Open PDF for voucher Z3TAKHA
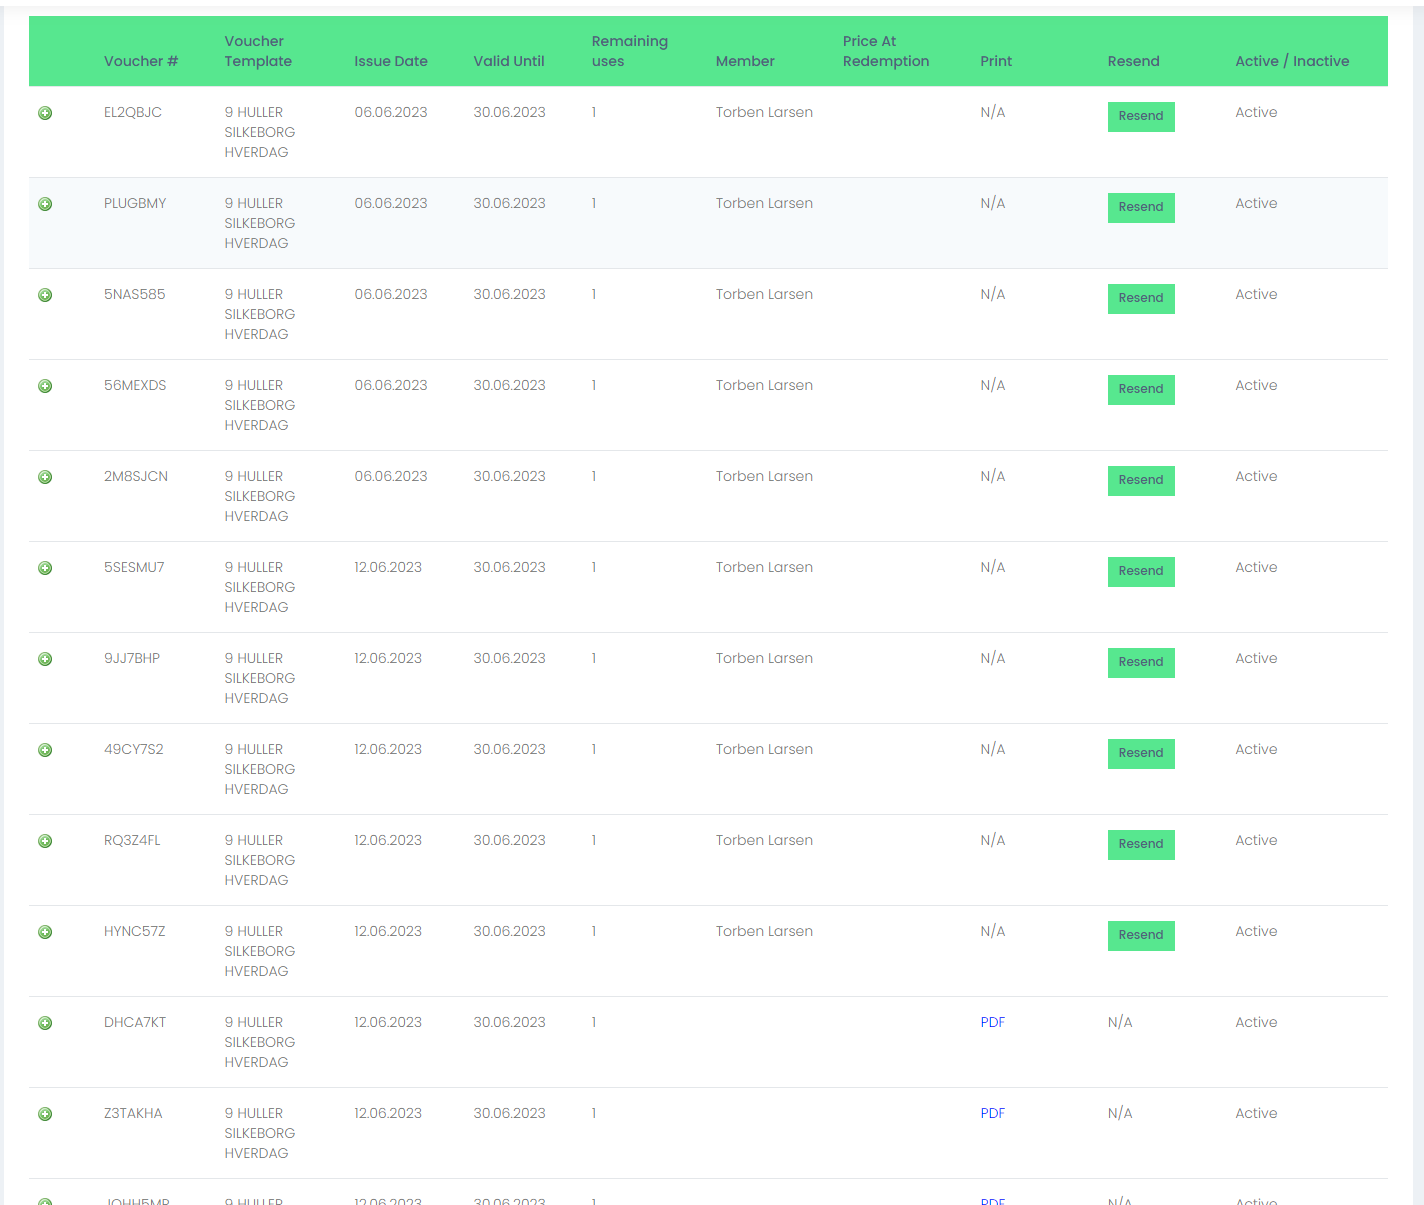 coord(993,1113)
